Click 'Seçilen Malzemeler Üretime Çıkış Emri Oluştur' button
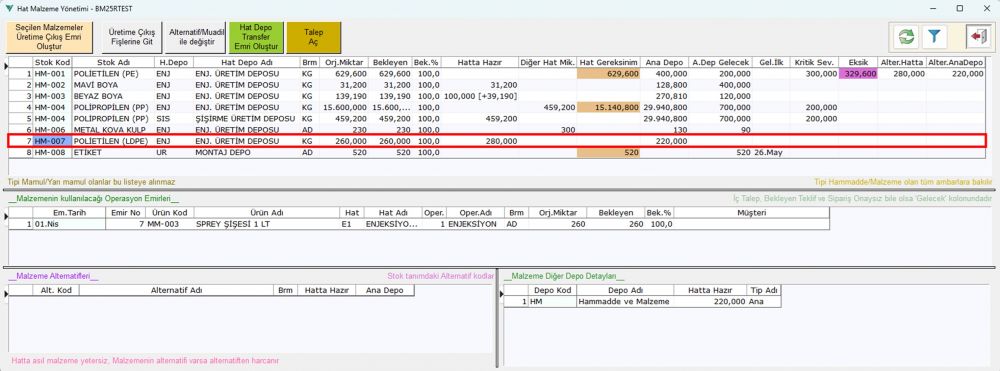Viewport: 1000px width, 371px height. pyautogui.click(x=49, y=37)
